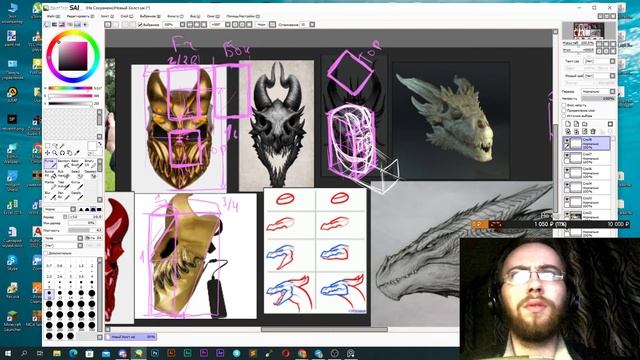Open Windows taskbar search icon
640x360 pixels.
pyautogui.click(x=24, y=353)
